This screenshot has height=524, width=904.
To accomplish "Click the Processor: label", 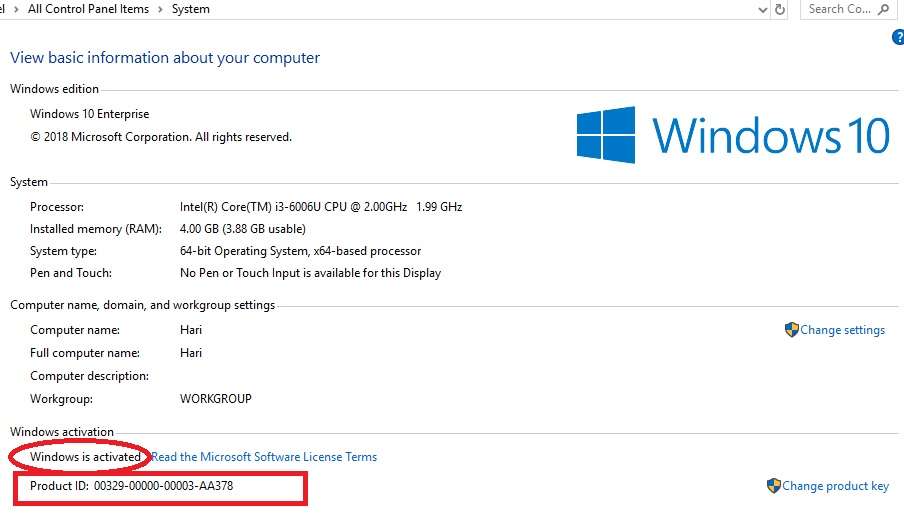I will tap(57, 207).
